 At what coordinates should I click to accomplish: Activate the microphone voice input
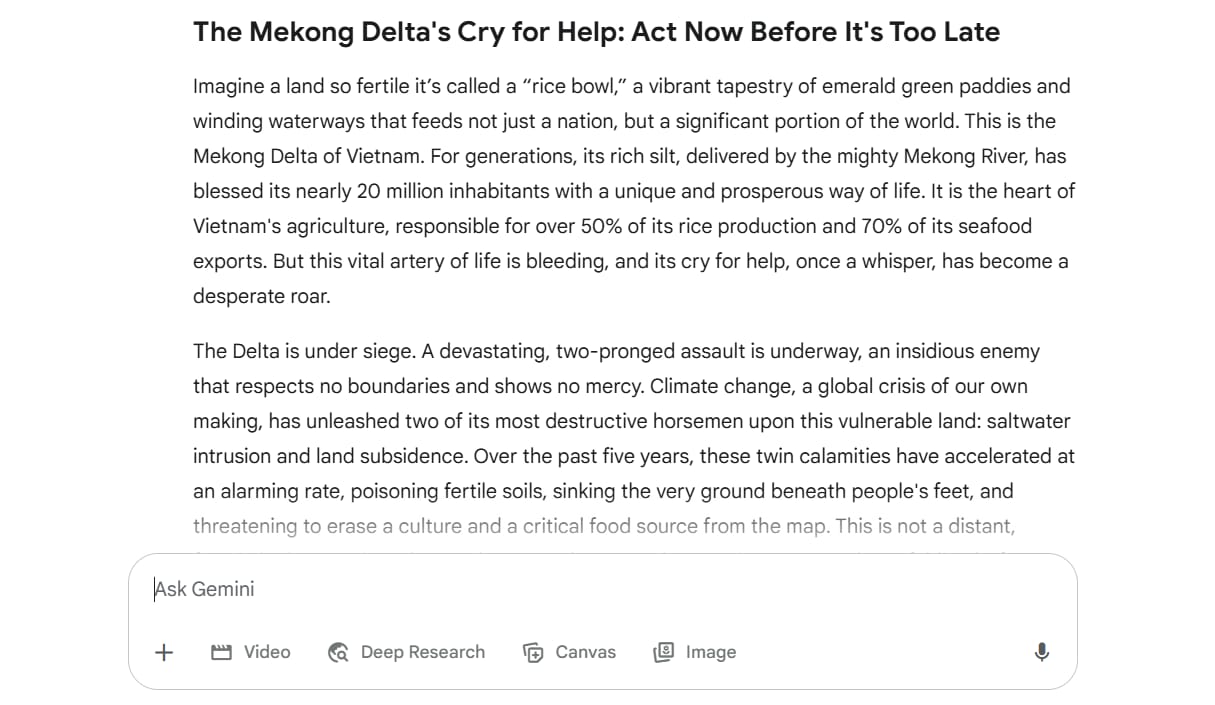click(1041, 652)
